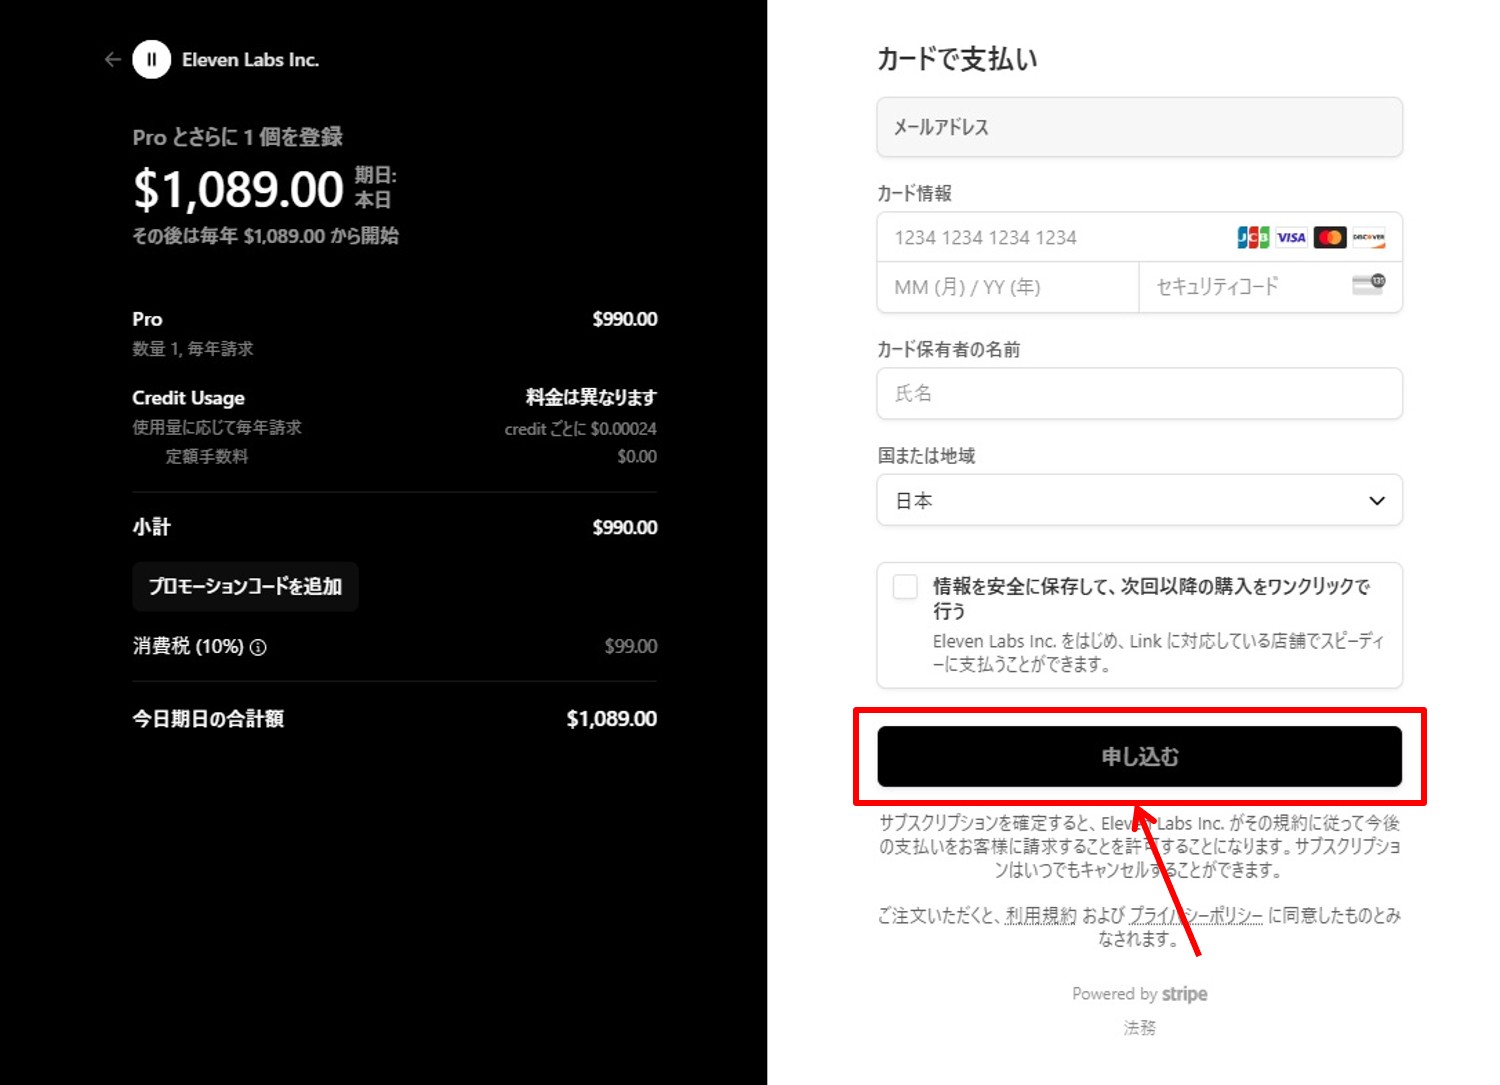1500x1085 pixels.
Task: Open the プライバシーポリシー link
Action: 1196,915
